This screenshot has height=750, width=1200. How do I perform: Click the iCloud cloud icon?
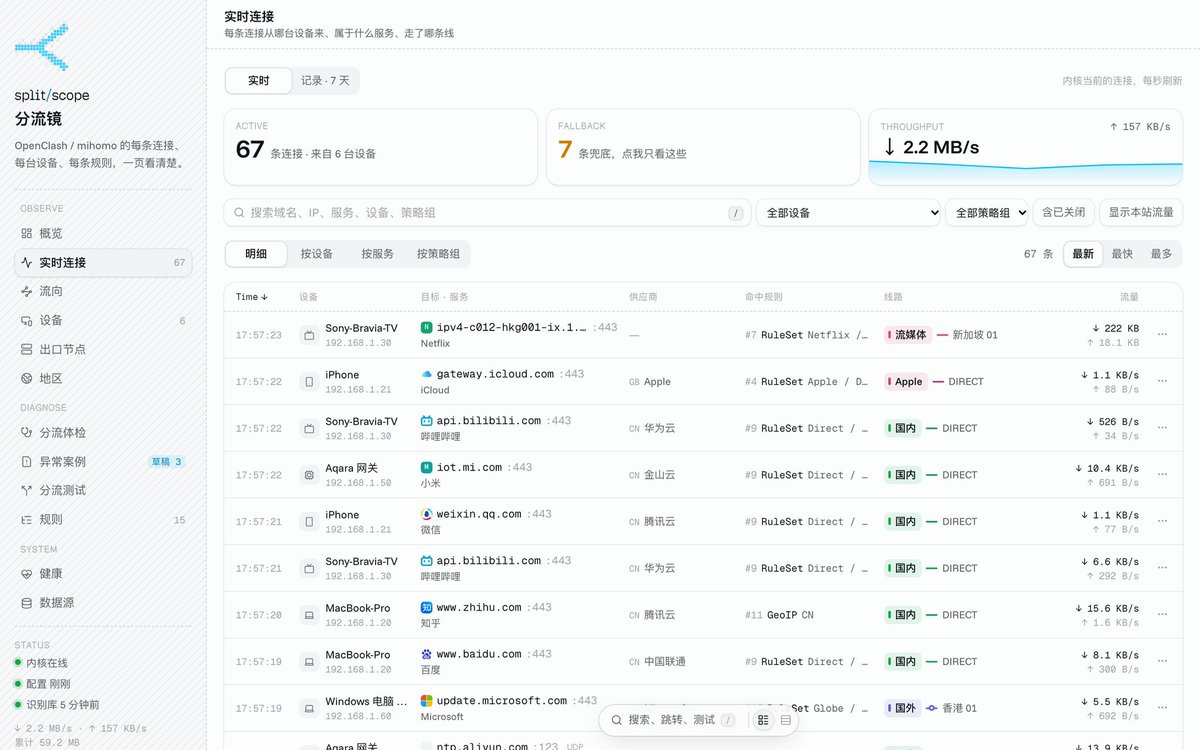[427, 374]
